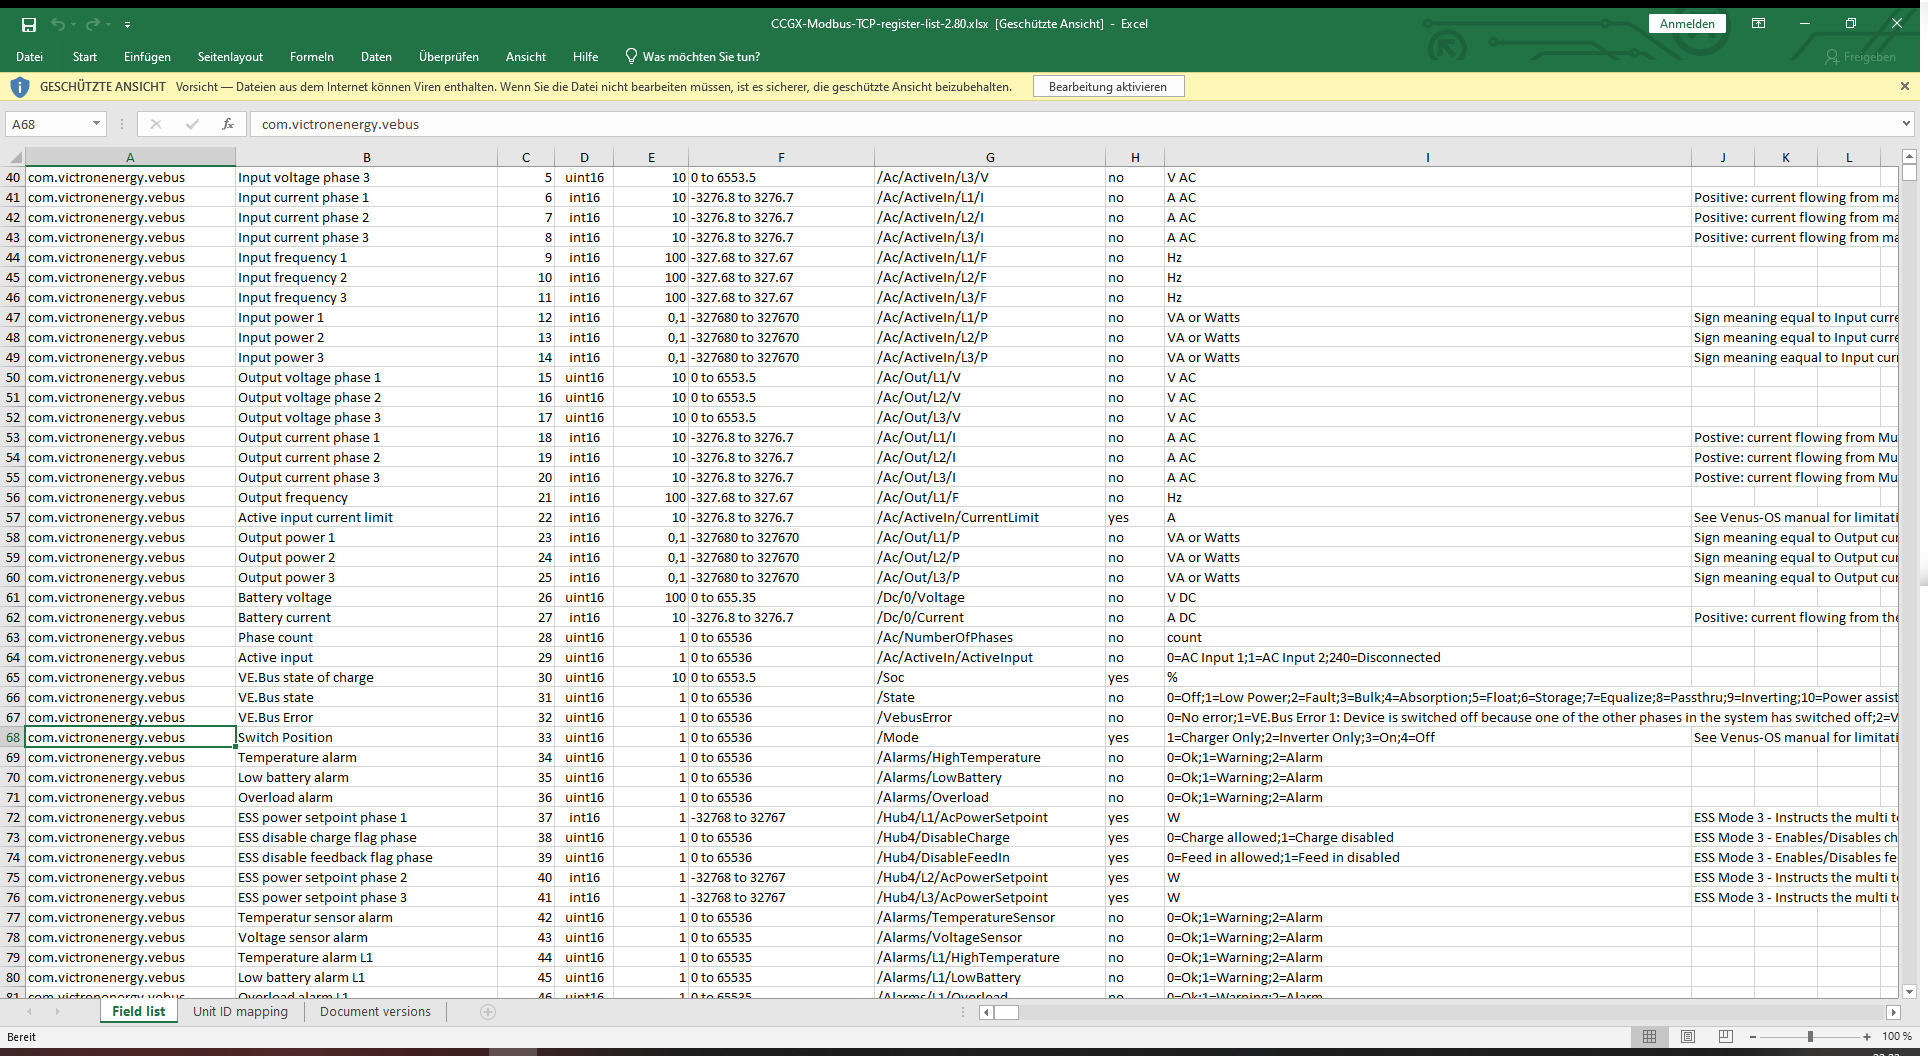Switch to the Einfügen ribbon tab

147,57
